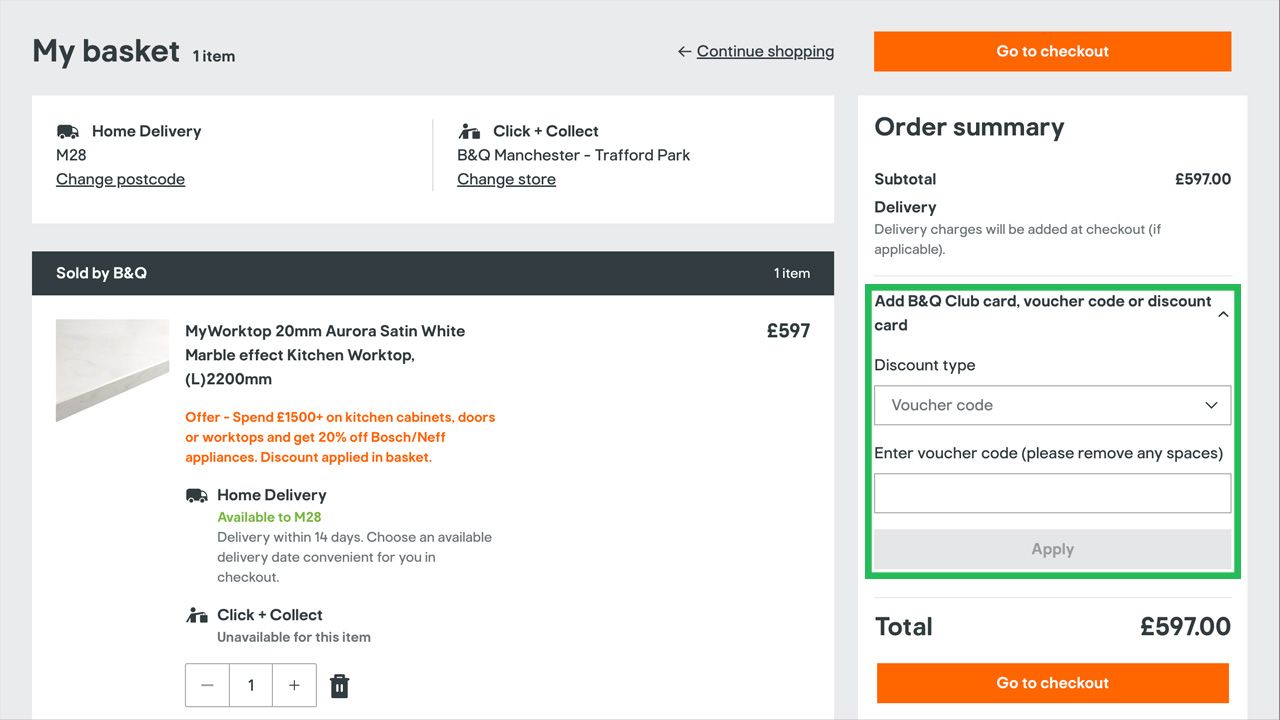
Task: Click the quantity field showing 1
Action: (x=251, y=685)
